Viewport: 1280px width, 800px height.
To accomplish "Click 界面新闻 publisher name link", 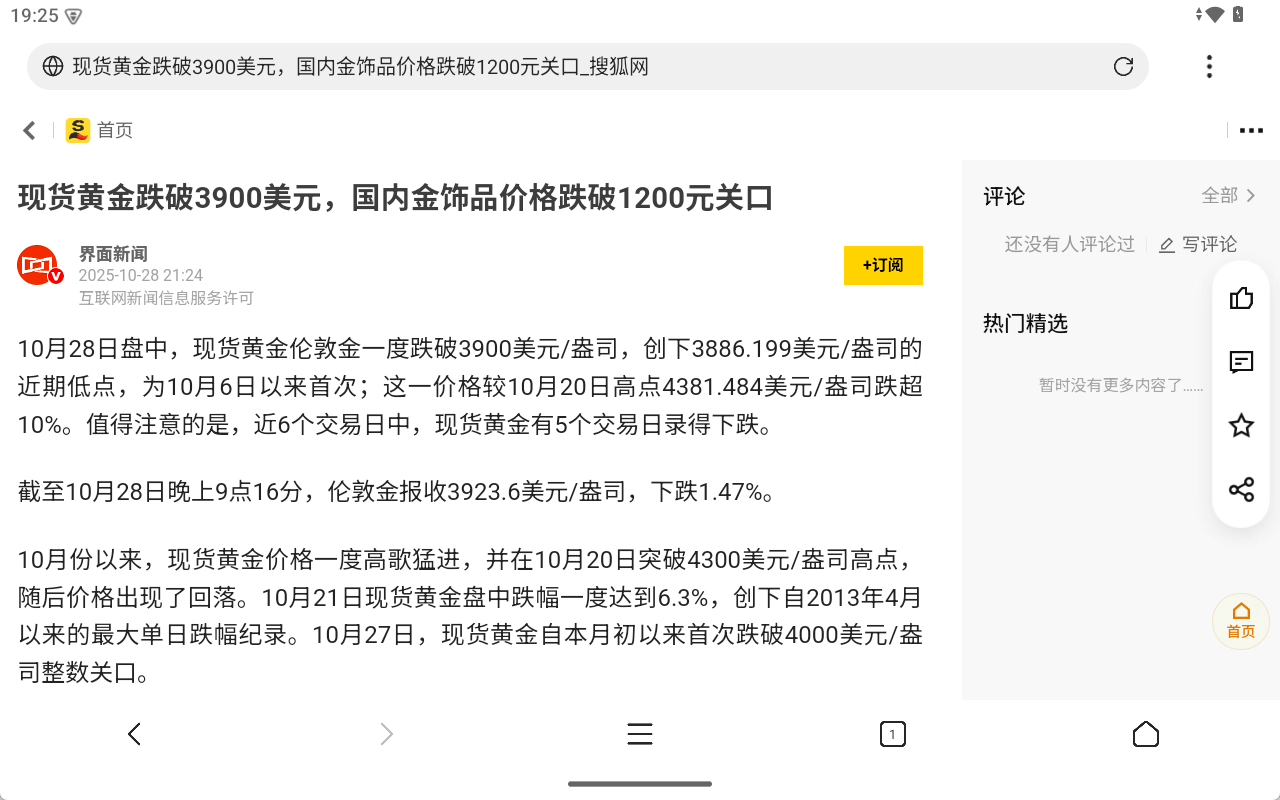I will click(x=113, y=253).
